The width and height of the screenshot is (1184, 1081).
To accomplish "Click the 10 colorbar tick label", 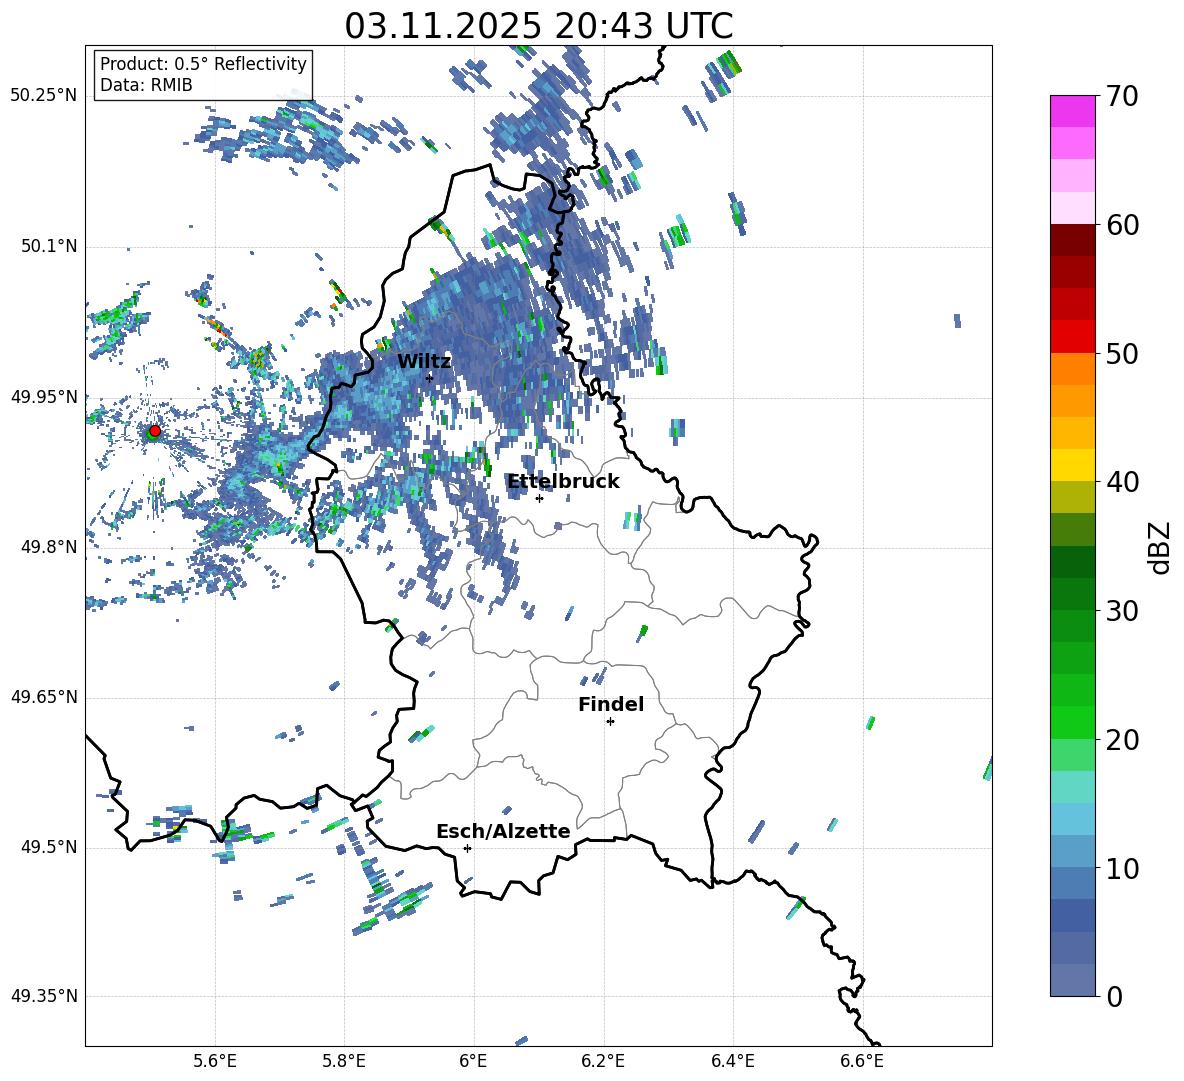I will tap(1122, 869).
